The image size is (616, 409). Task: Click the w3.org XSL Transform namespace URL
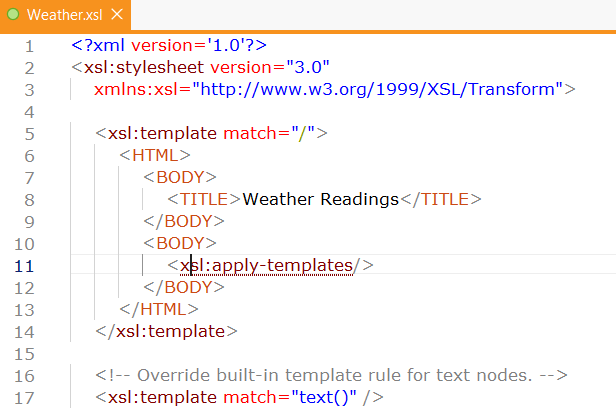380,90
